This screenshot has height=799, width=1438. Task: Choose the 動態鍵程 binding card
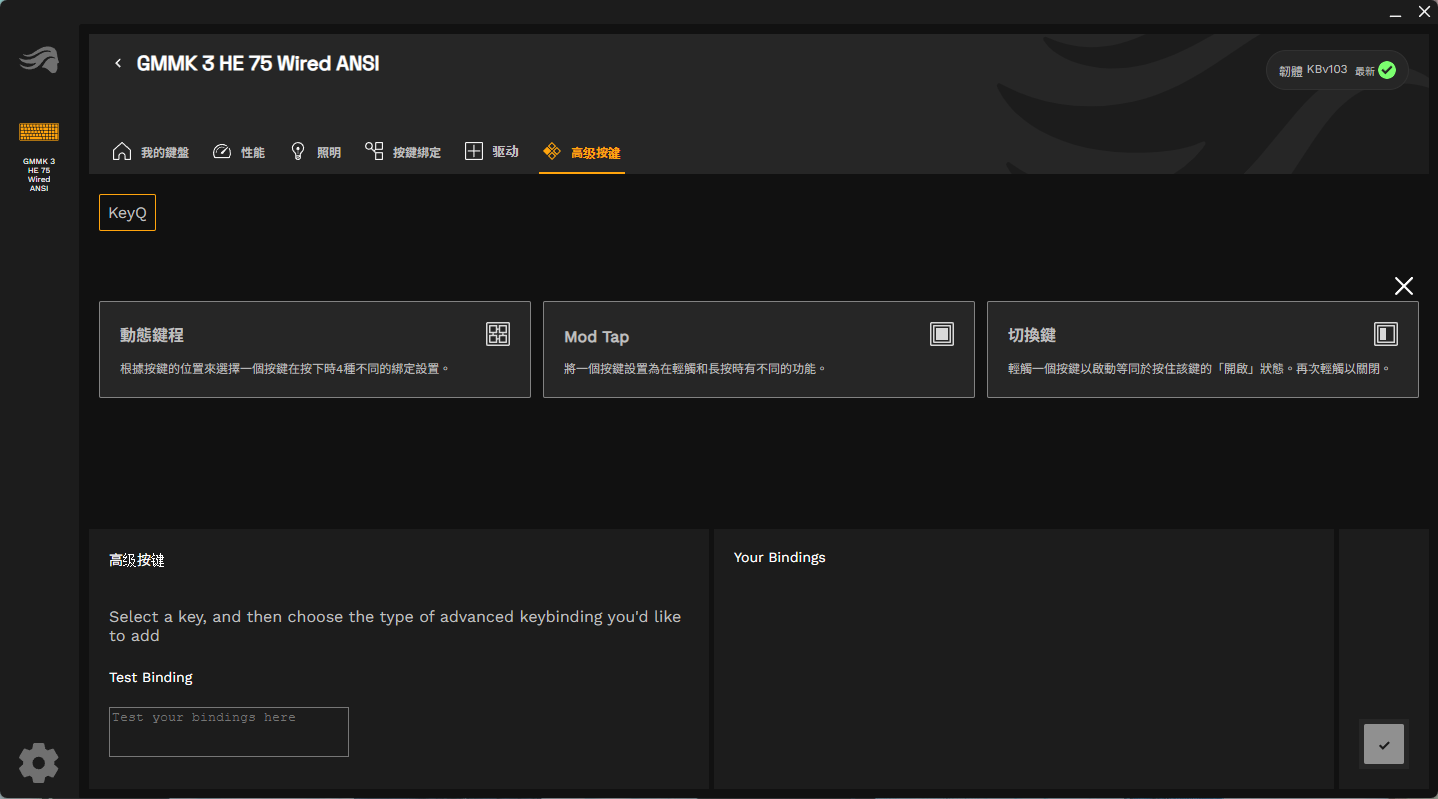pos(314,350)
